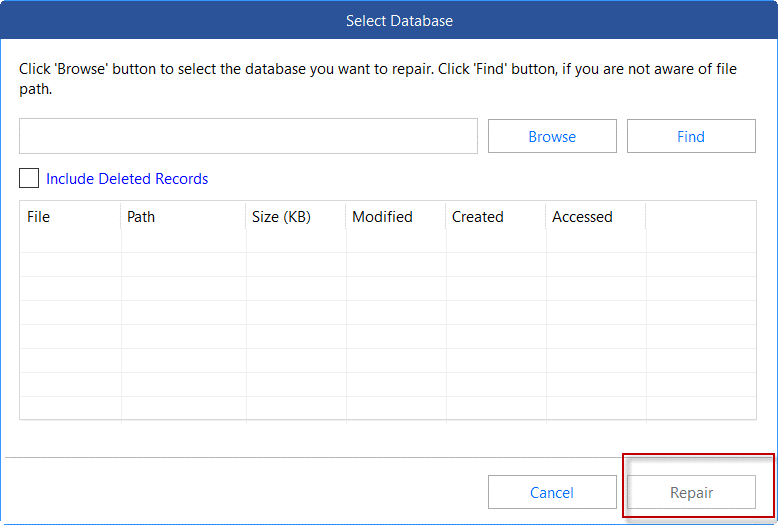The height and width of the screenshot is (525, 778).
Task: Sort by the Path column header
Action: pos(183,217)
